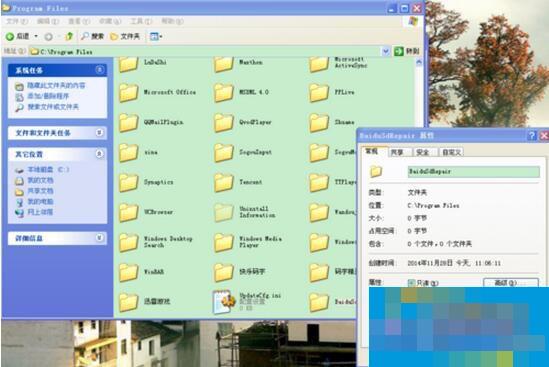Click the Up one level toolbar icon

[69, 36]
